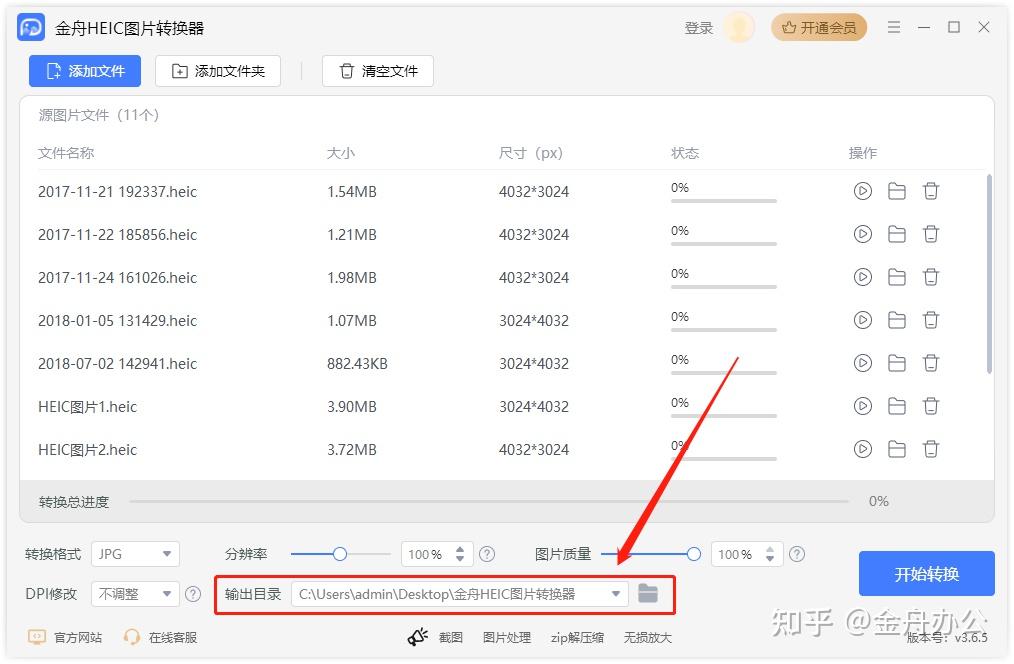Delete 2017-11-24 161026.heic with trash icon
This screenshot has width=1014, height=664.
[931, 277]
